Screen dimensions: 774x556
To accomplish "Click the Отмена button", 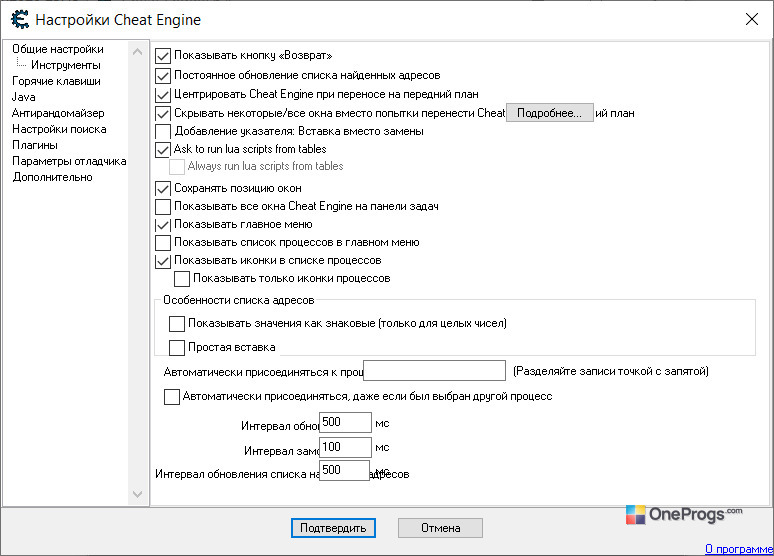I will [440, 528].
